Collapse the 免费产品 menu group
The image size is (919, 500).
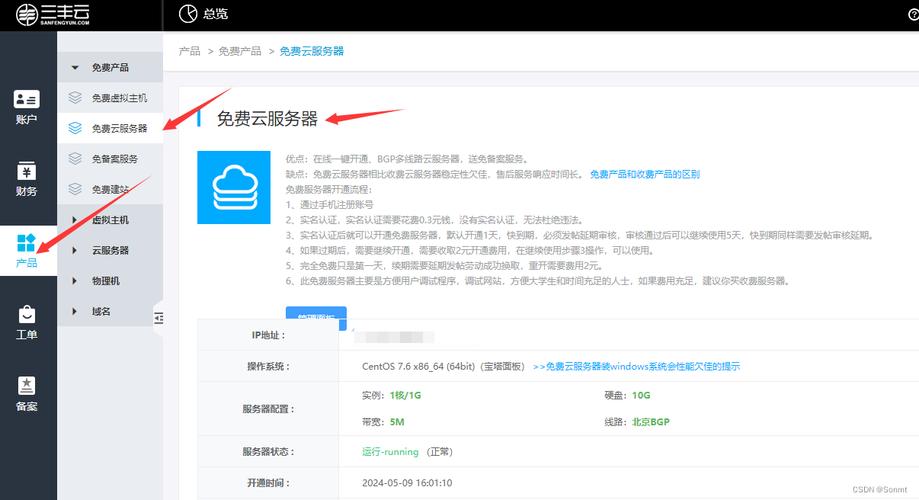point(110,67)
